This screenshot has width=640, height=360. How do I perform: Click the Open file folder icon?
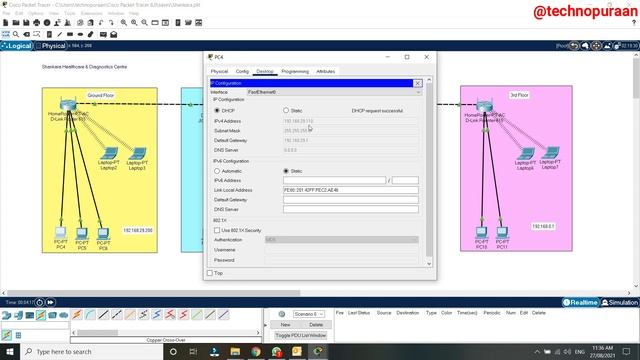click(x=16, y=23)
